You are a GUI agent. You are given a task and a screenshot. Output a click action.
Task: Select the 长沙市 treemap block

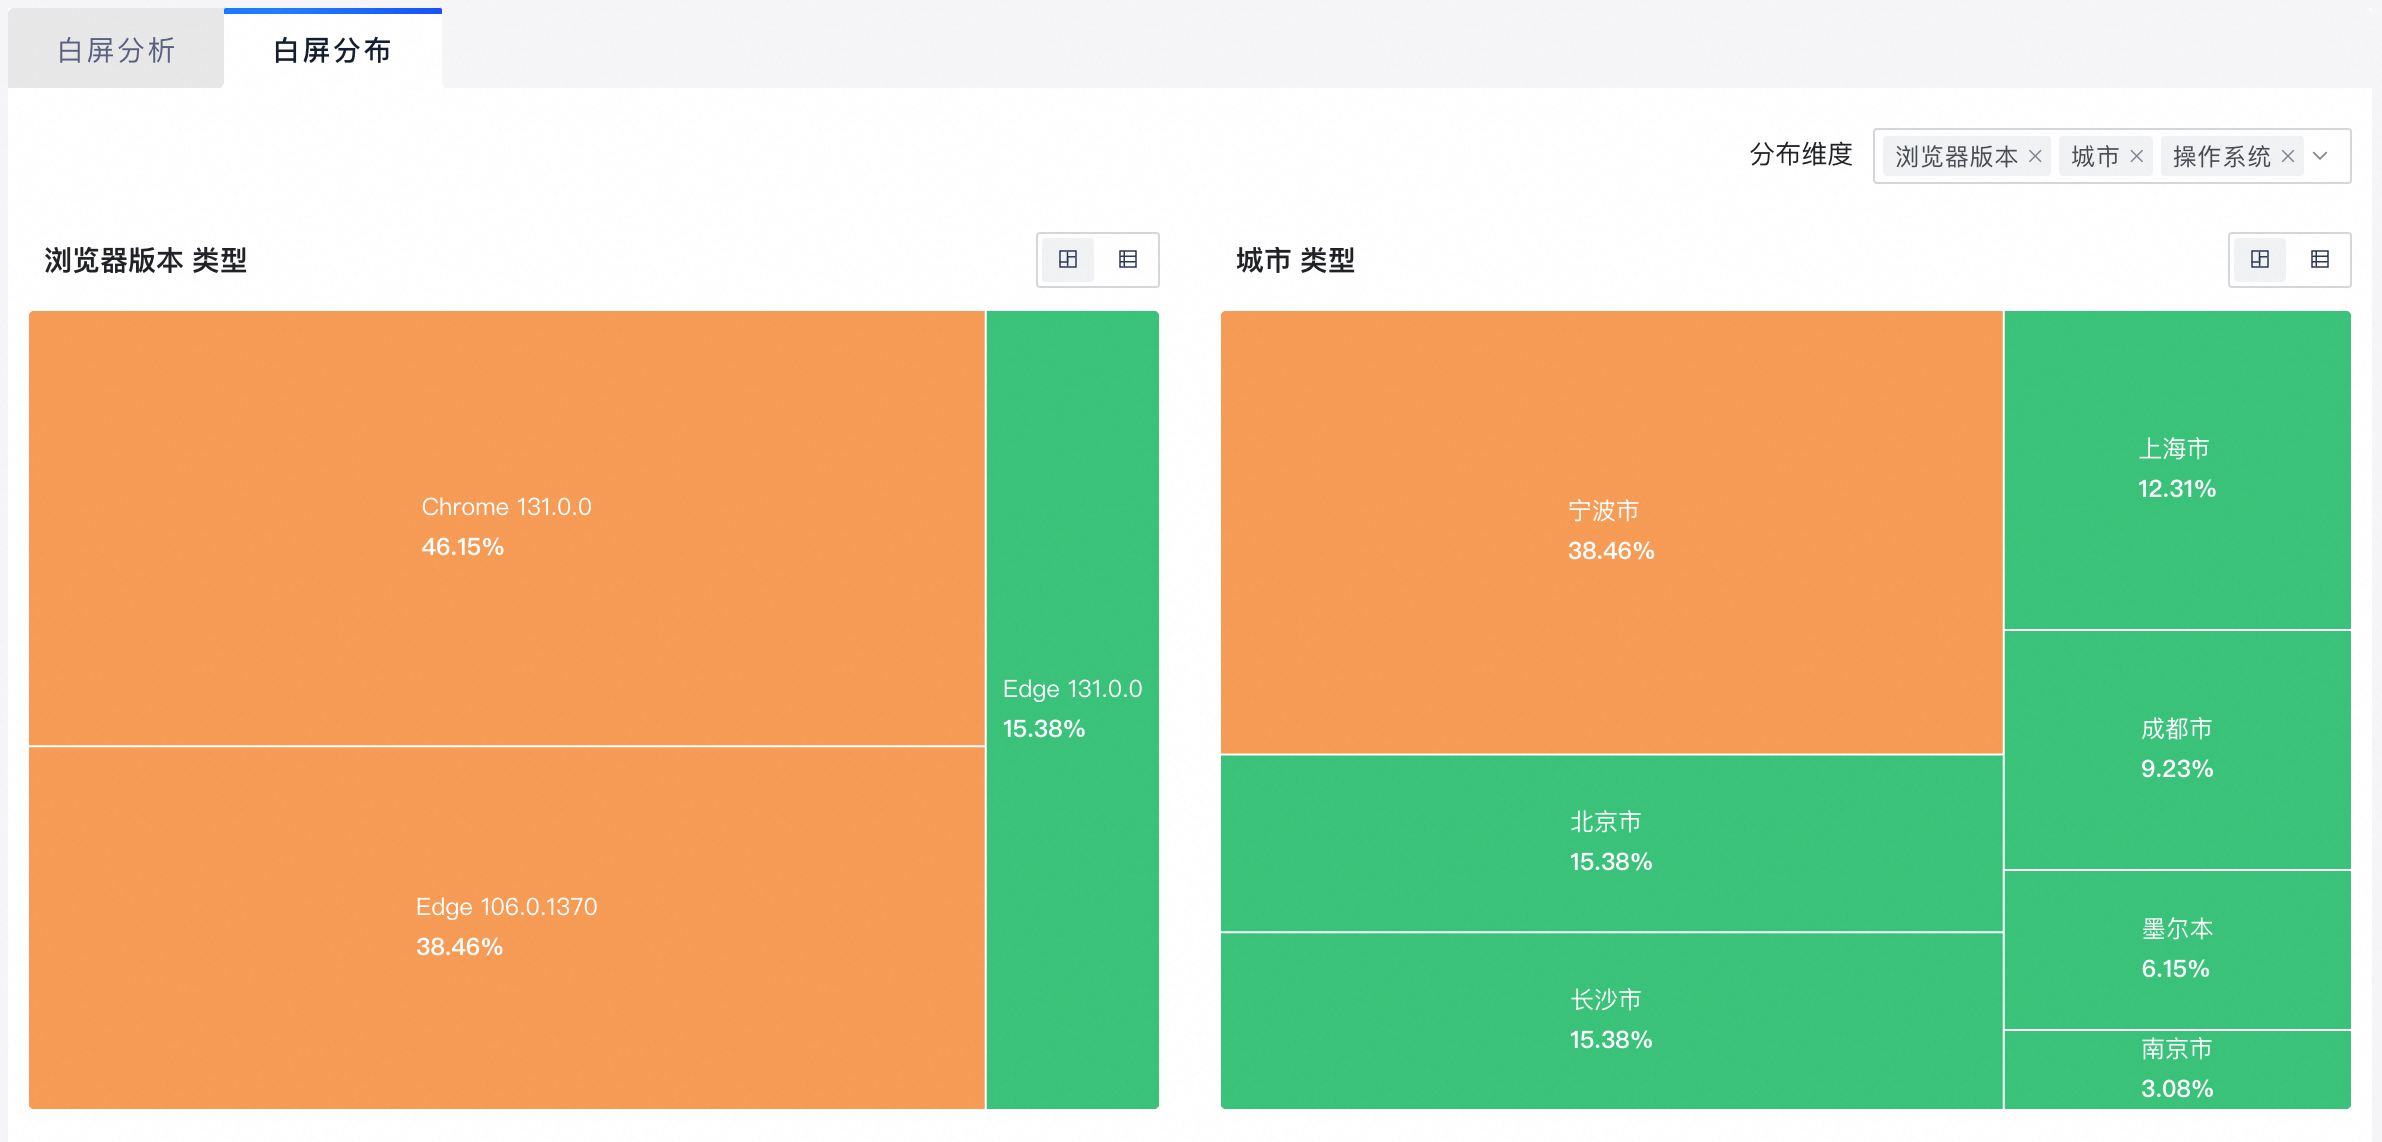1611,1020
